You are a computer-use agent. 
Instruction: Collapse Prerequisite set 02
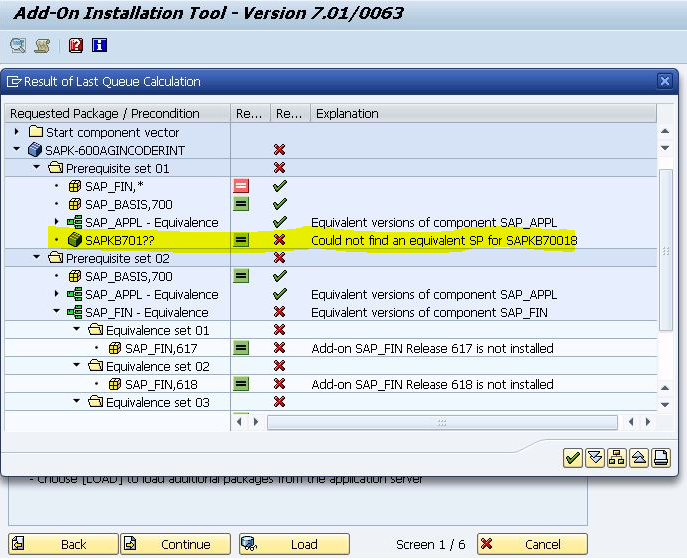(37, 257)
